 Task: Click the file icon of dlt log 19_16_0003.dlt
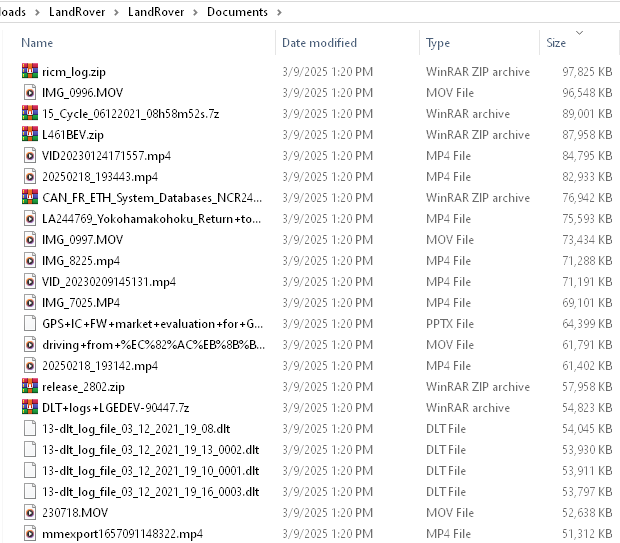[x=30, y=491]
